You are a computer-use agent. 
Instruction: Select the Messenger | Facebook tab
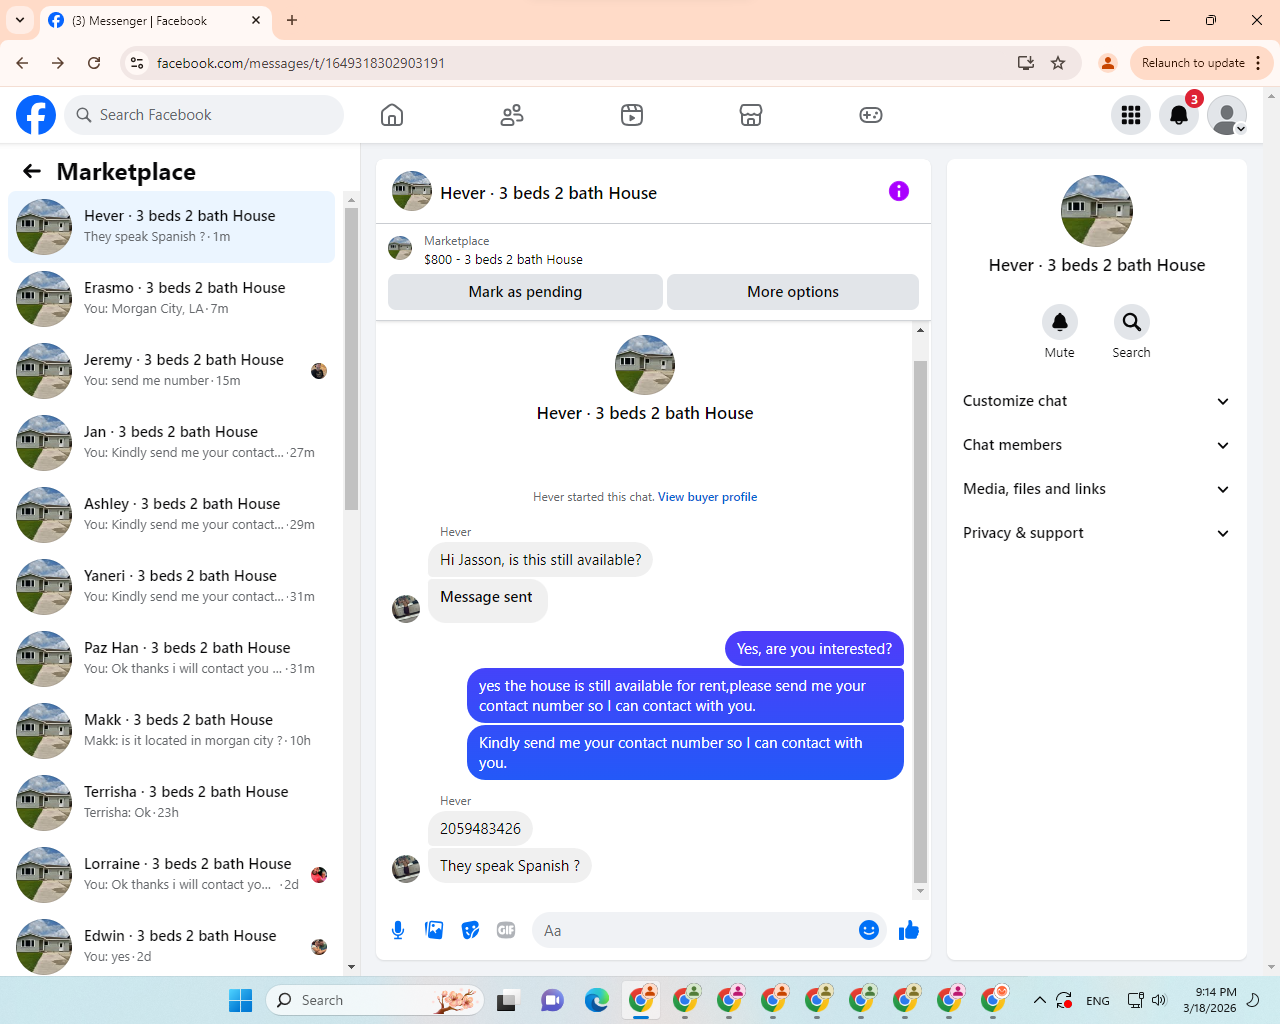point(155,20)
